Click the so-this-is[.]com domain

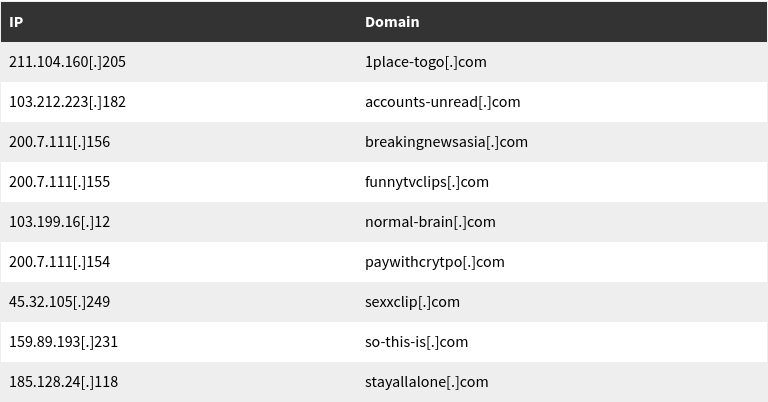pos(416,342)
